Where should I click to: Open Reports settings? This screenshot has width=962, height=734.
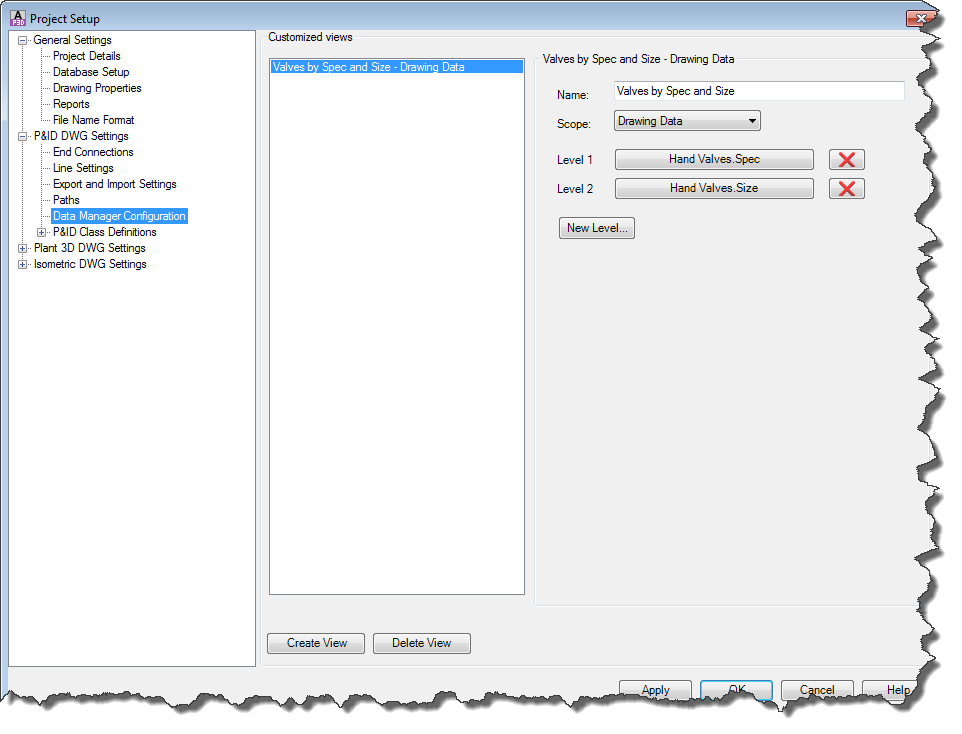[71, 104]
